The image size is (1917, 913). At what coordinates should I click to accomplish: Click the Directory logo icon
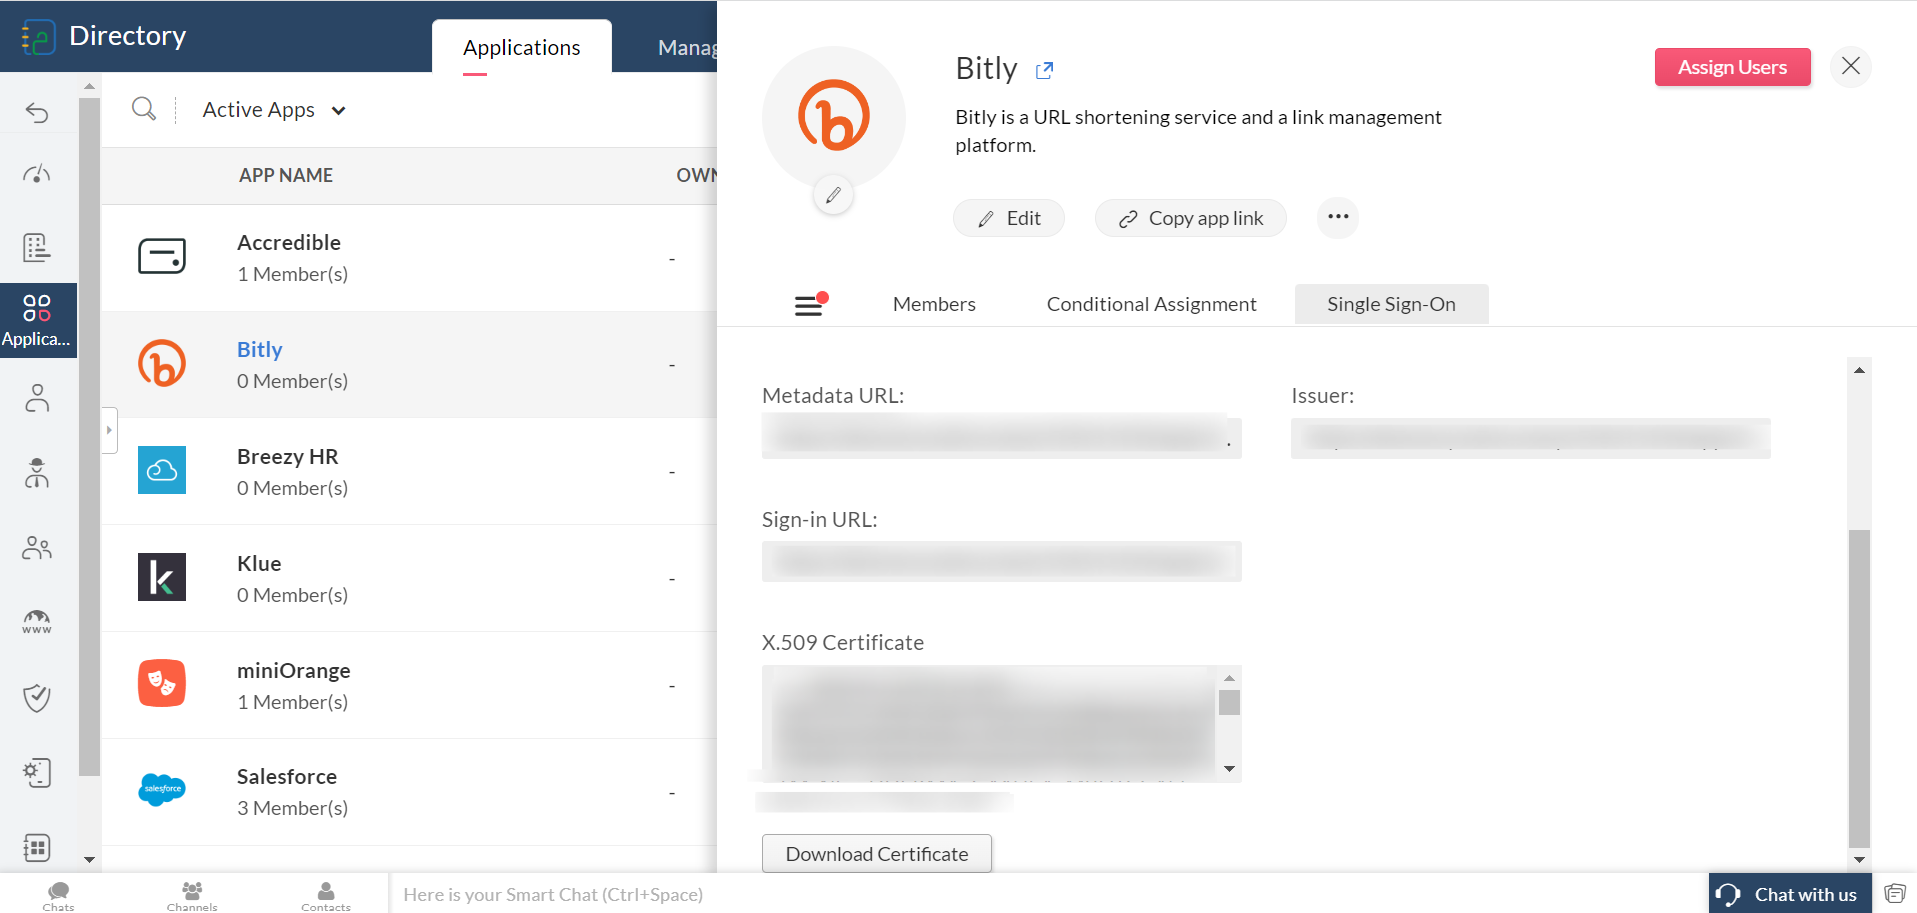(x=38, y=37)
